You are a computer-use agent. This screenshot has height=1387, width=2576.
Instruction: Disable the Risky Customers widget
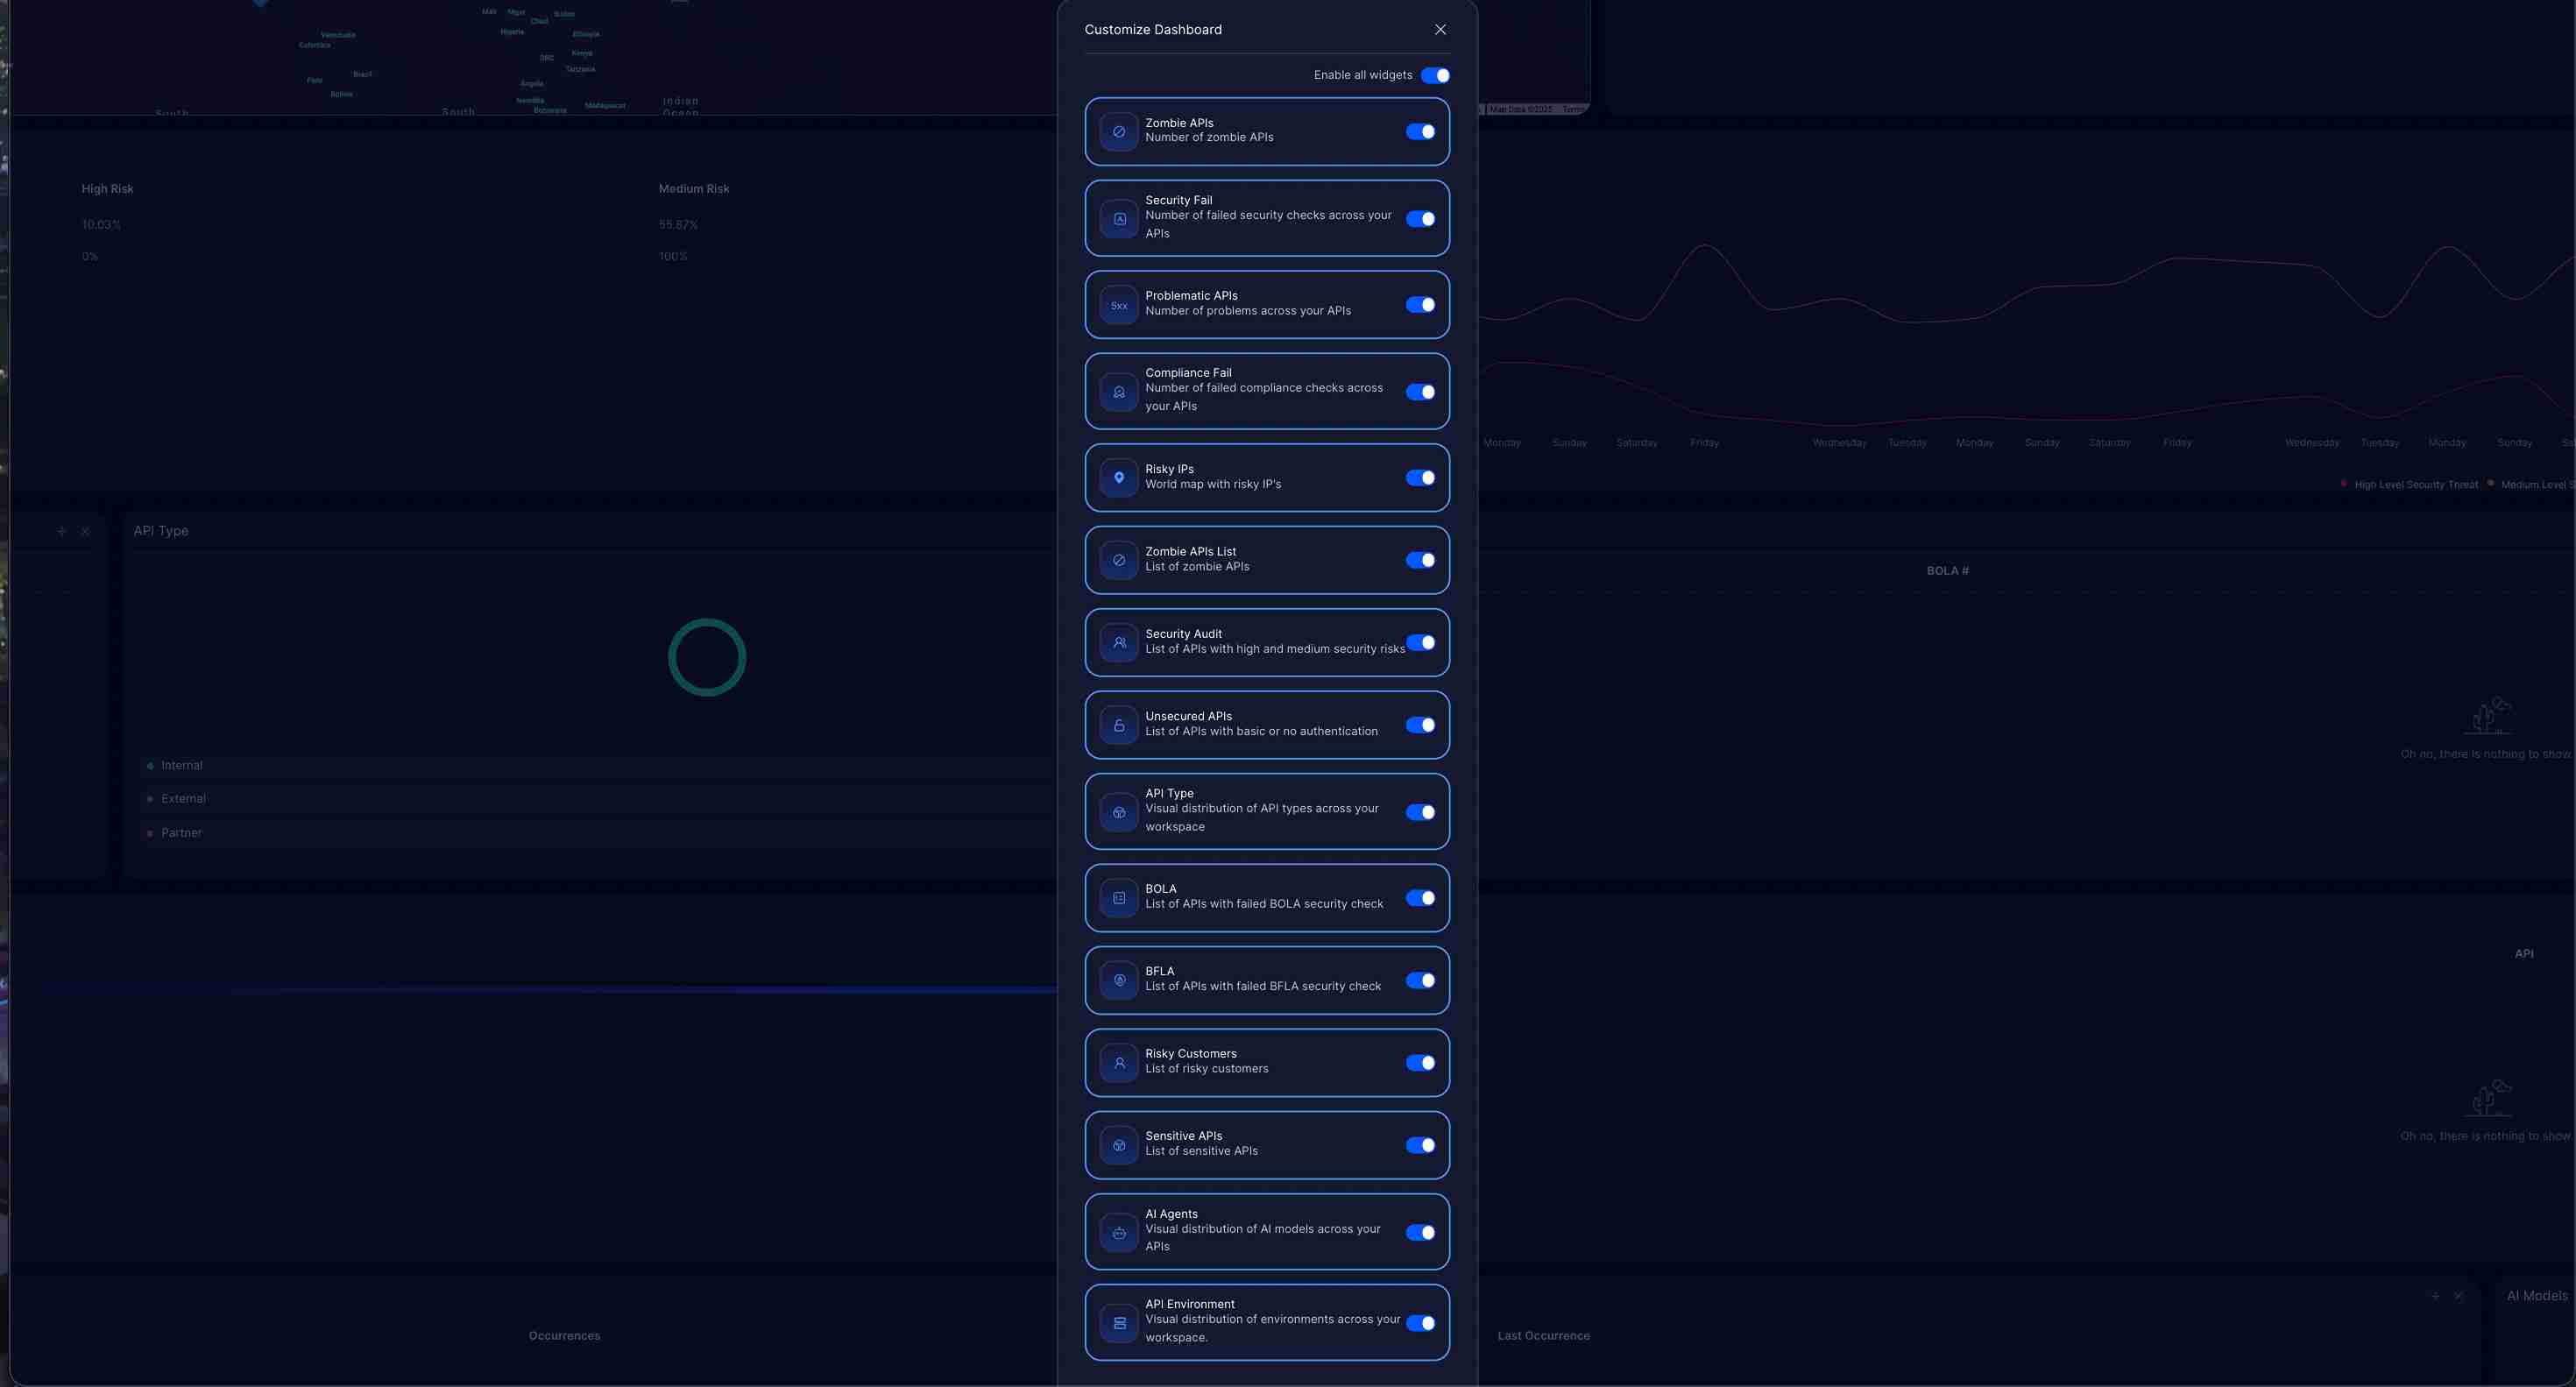pyautogui.click(x=1420, y=1062)
